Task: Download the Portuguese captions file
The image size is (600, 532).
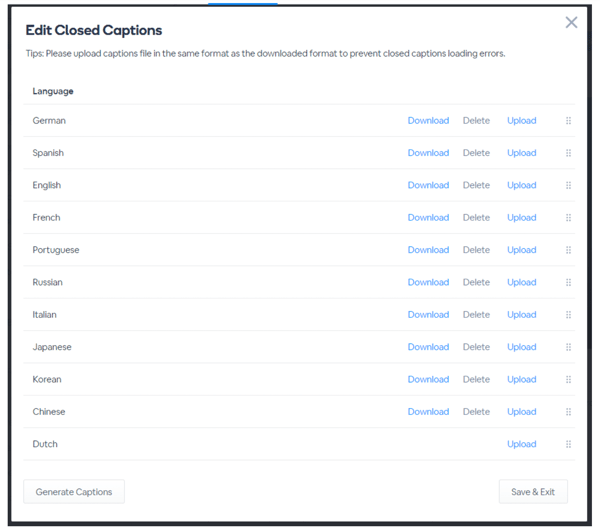Action: tap(428, 250)
